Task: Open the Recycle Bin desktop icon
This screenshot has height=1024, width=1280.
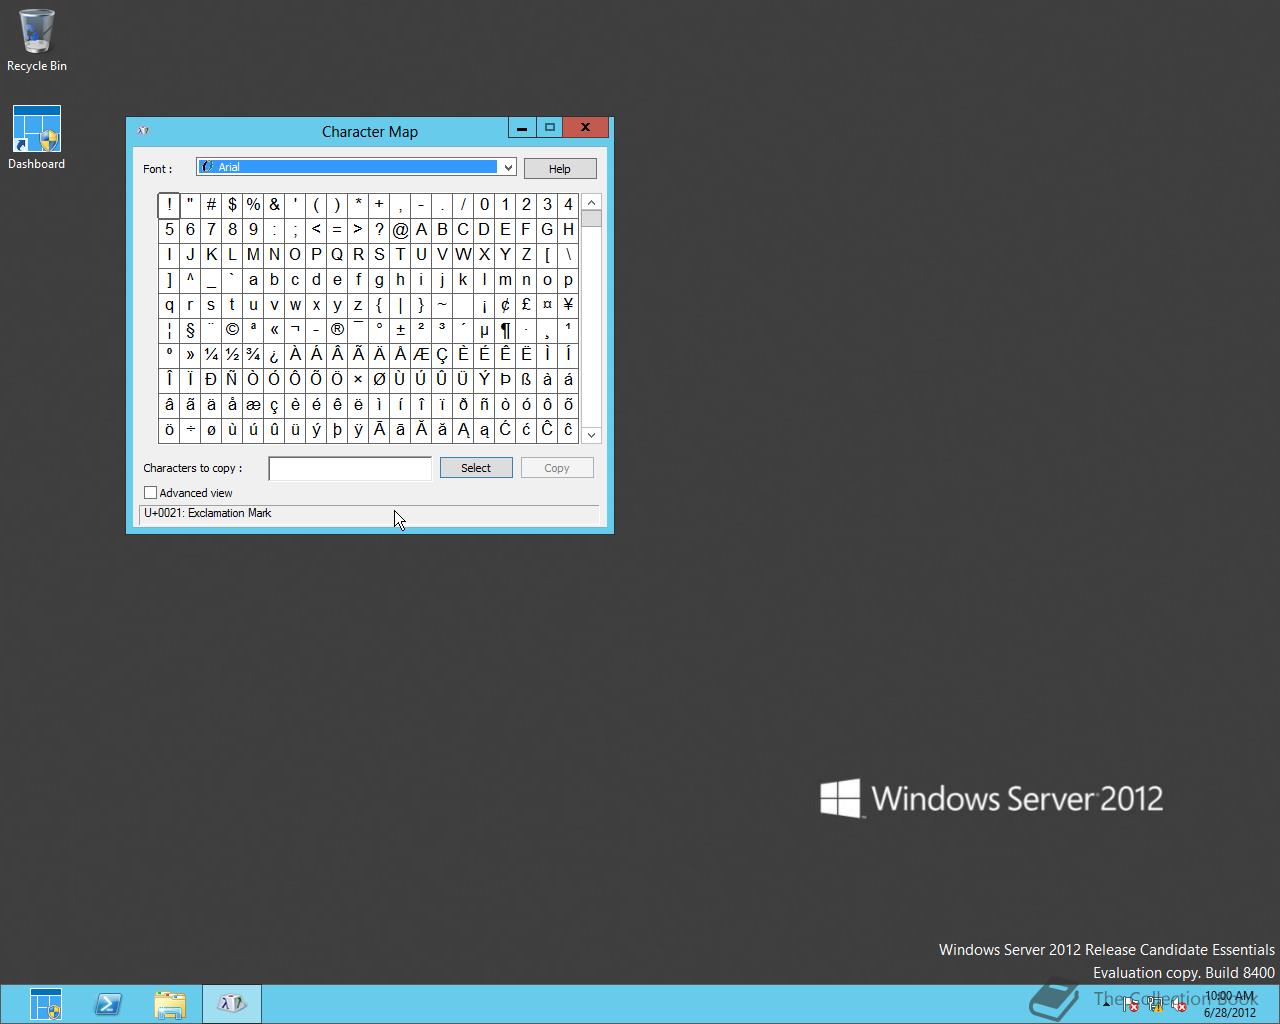Action: click(36, 41)
